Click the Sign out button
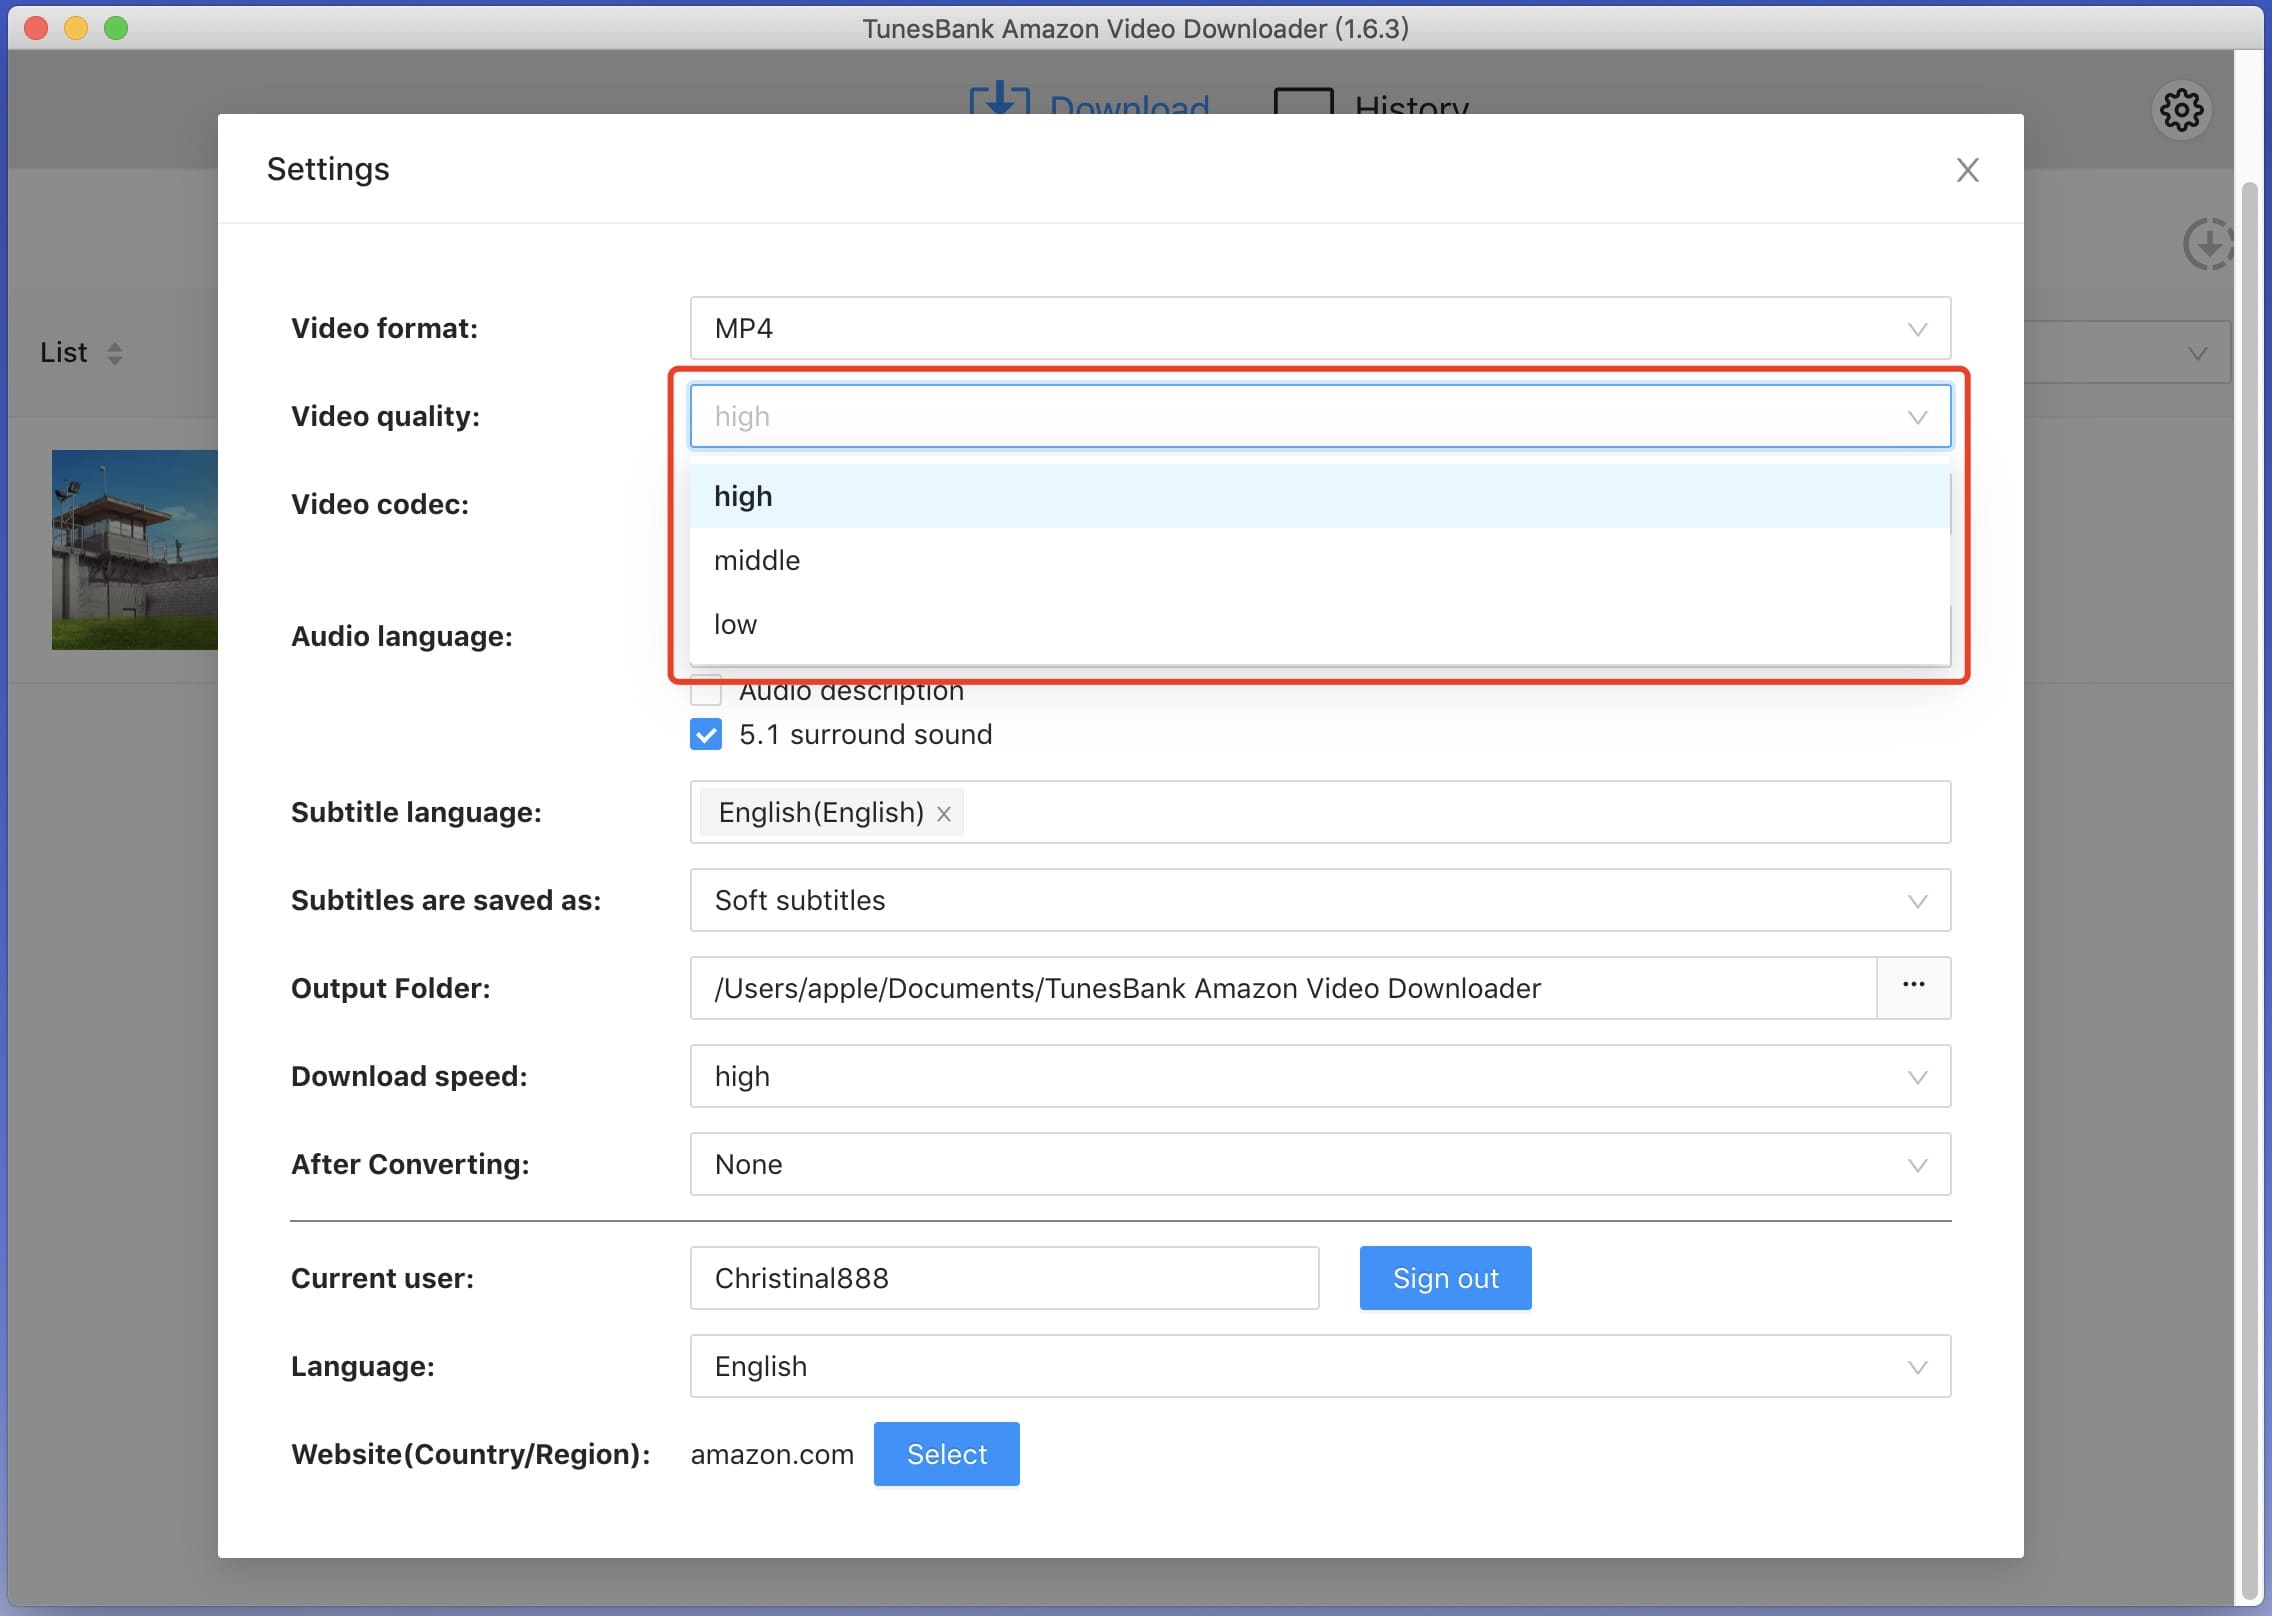Screen dimensions: 2272x1616 click(1444, 1278)
